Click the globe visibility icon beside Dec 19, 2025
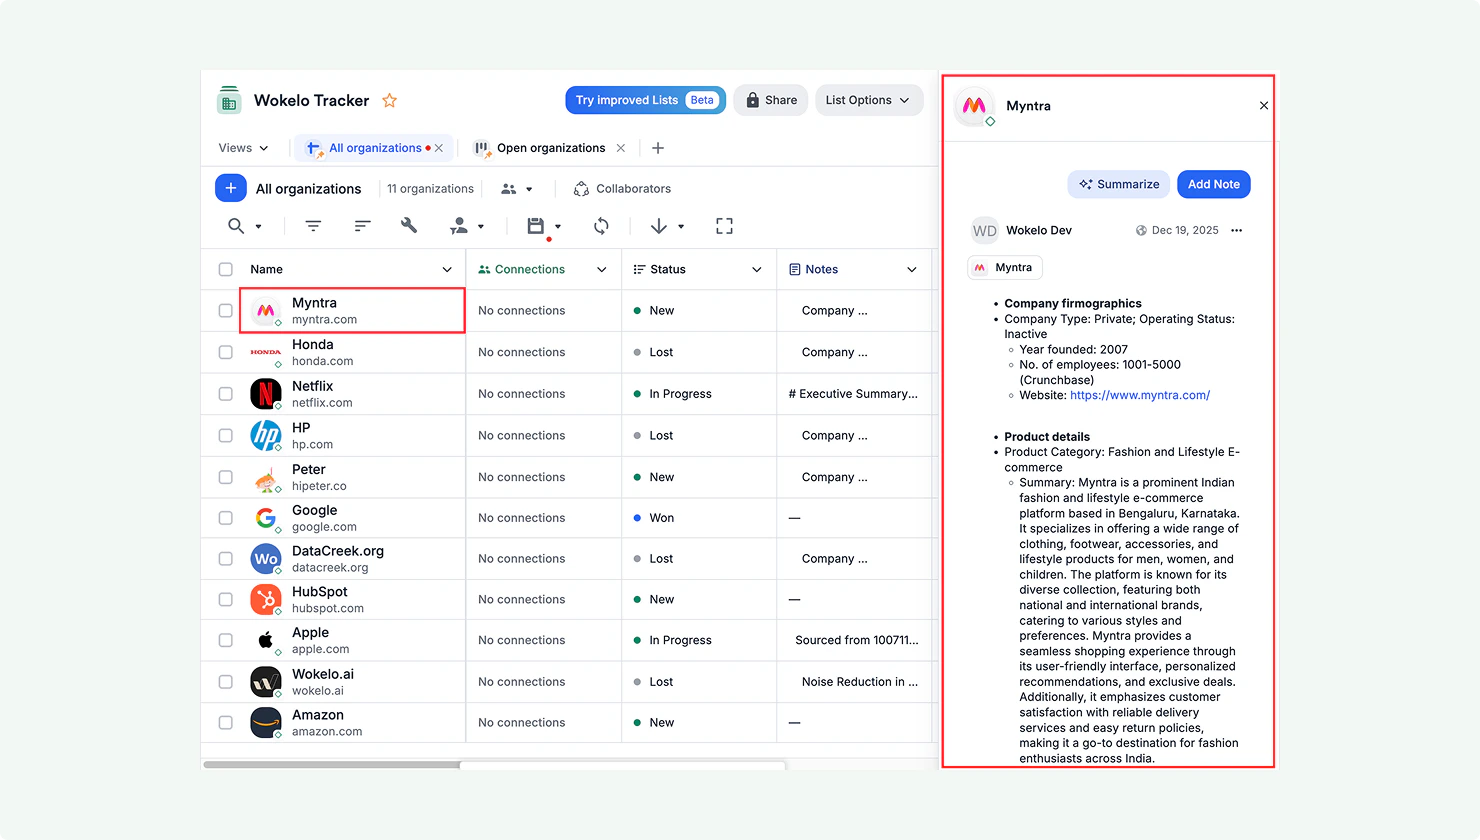Viewport: 1480px width, 840px height. click(x=1141, y=230)
